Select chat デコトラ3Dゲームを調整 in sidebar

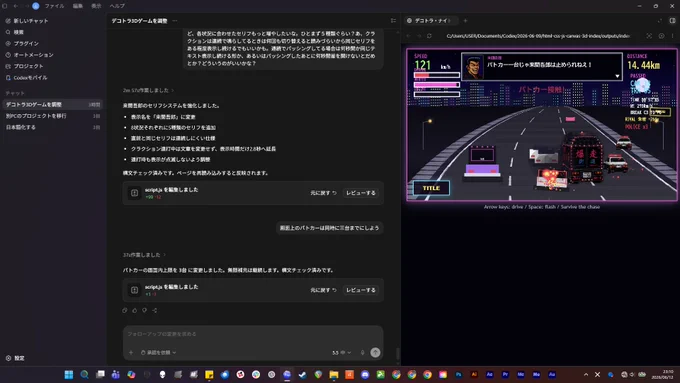52,105
